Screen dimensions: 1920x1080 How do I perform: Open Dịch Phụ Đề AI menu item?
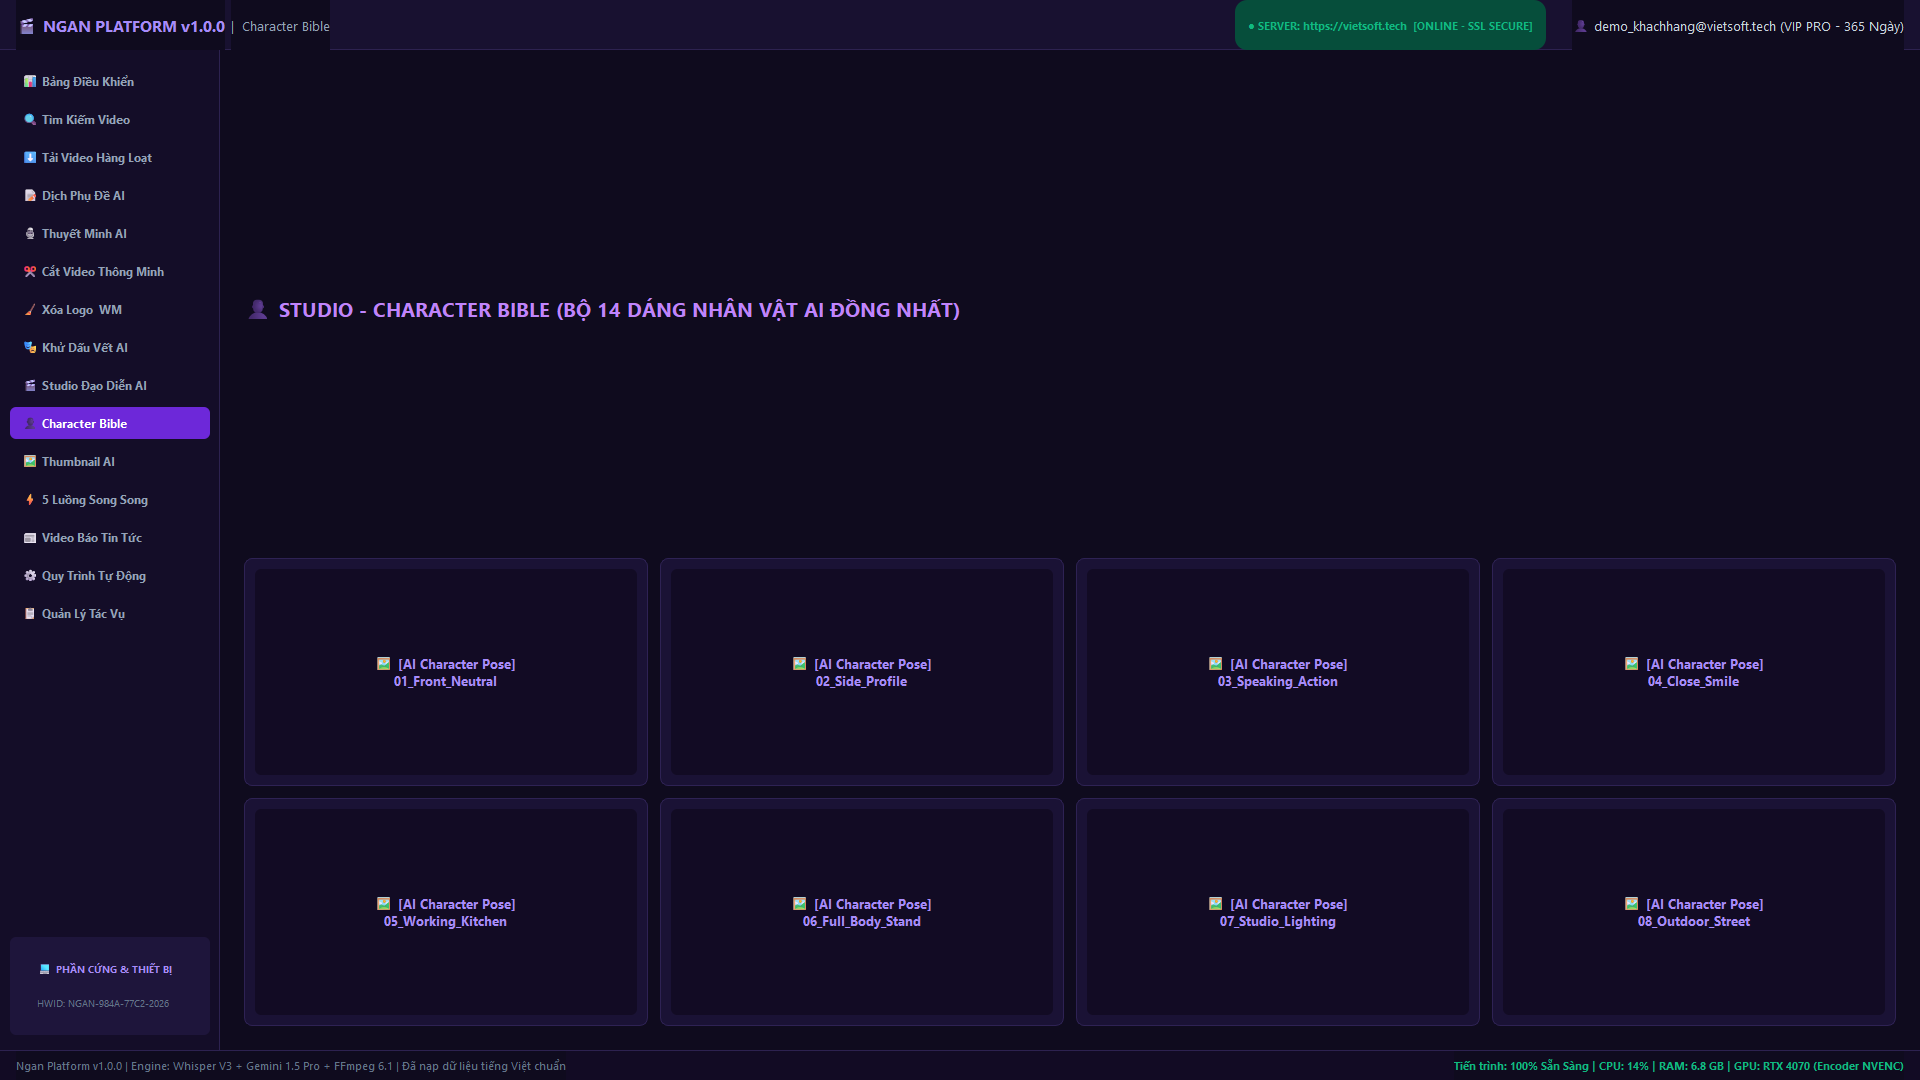110,196
